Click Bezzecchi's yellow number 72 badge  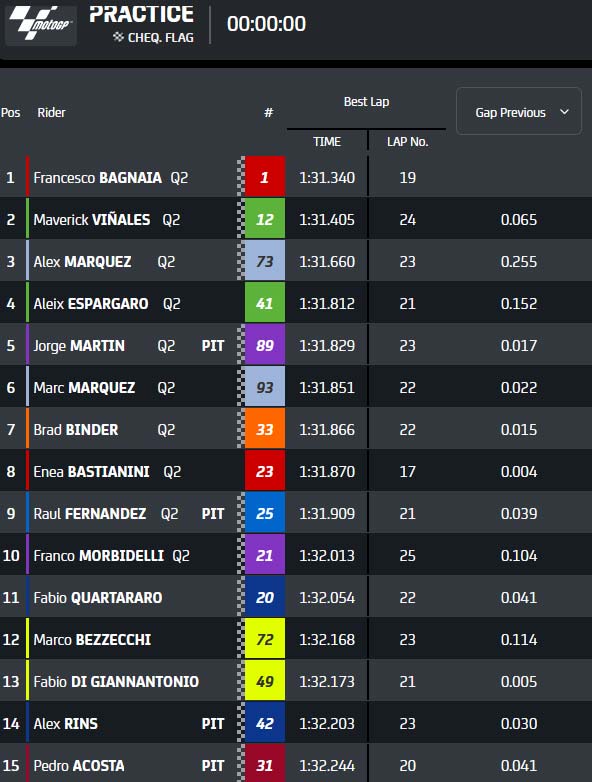[x=265, y=639]
